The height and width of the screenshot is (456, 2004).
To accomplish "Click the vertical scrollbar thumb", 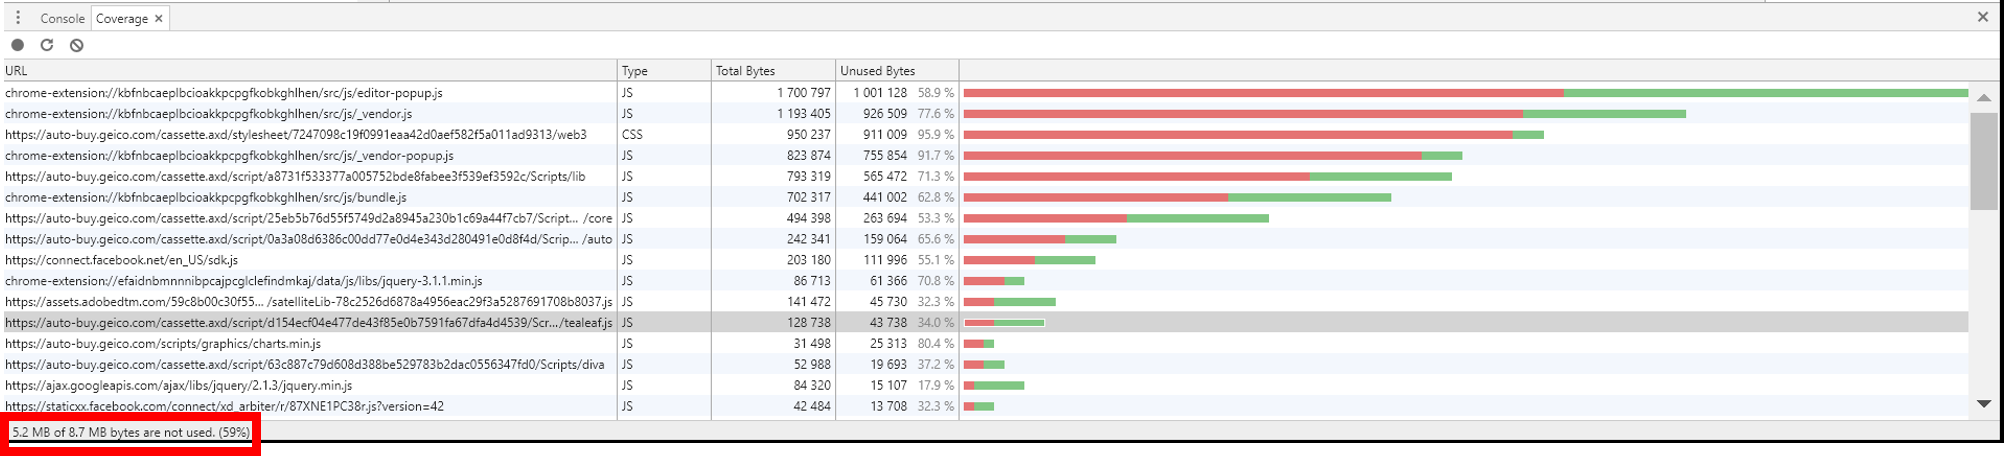I will (x=1983, y=160).
